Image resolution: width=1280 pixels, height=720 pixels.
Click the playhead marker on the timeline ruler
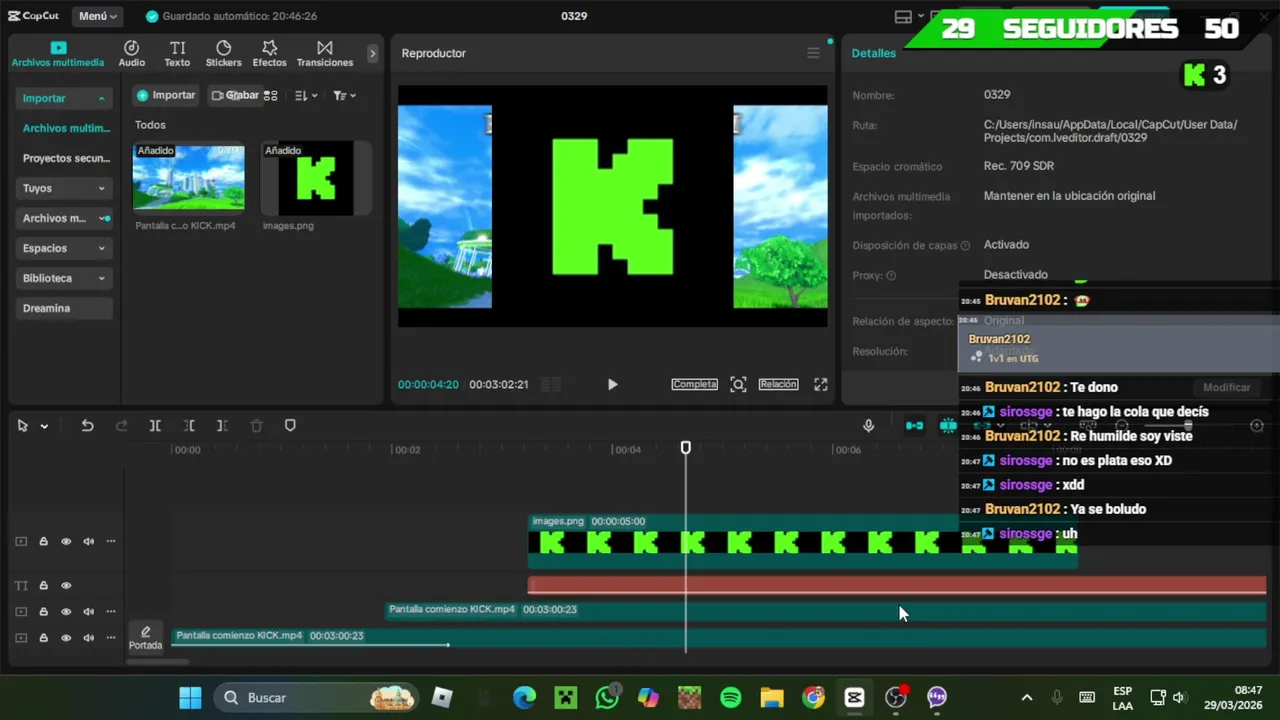(686, 448)
